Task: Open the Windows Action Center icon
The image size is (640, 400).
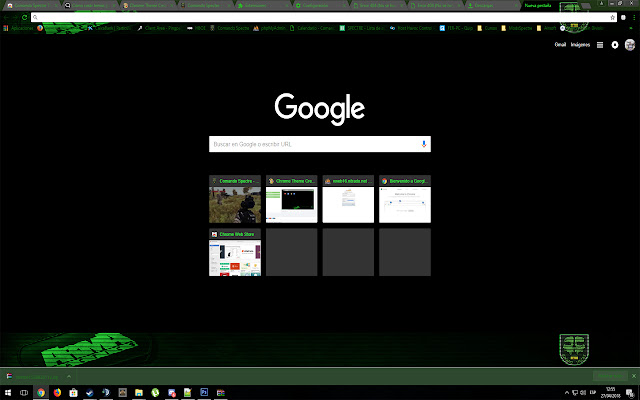Action: pyautogui.click(x=630, y=393)
